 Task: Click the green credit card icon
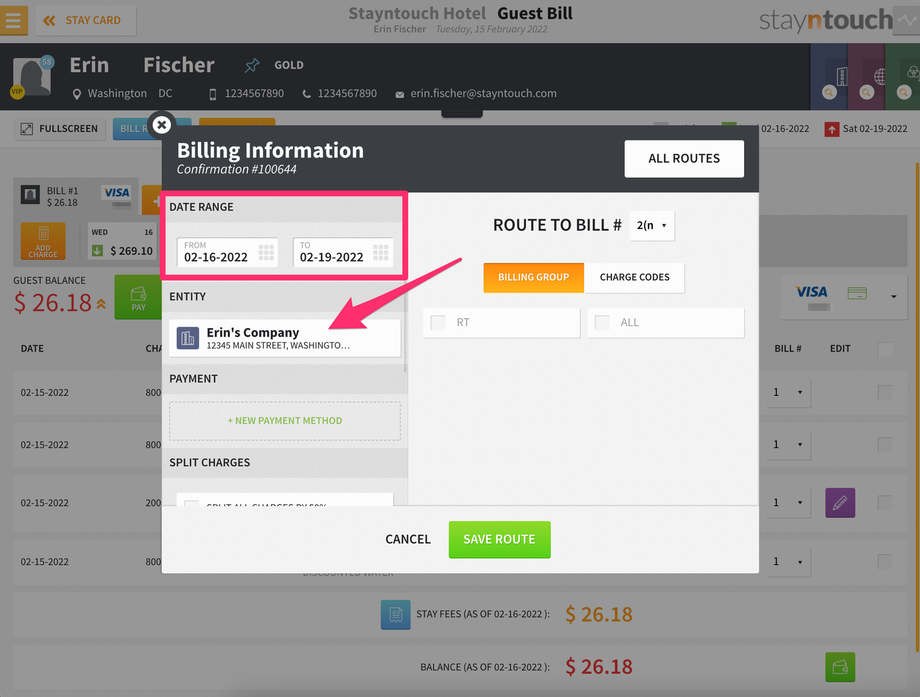coord(857,292)
